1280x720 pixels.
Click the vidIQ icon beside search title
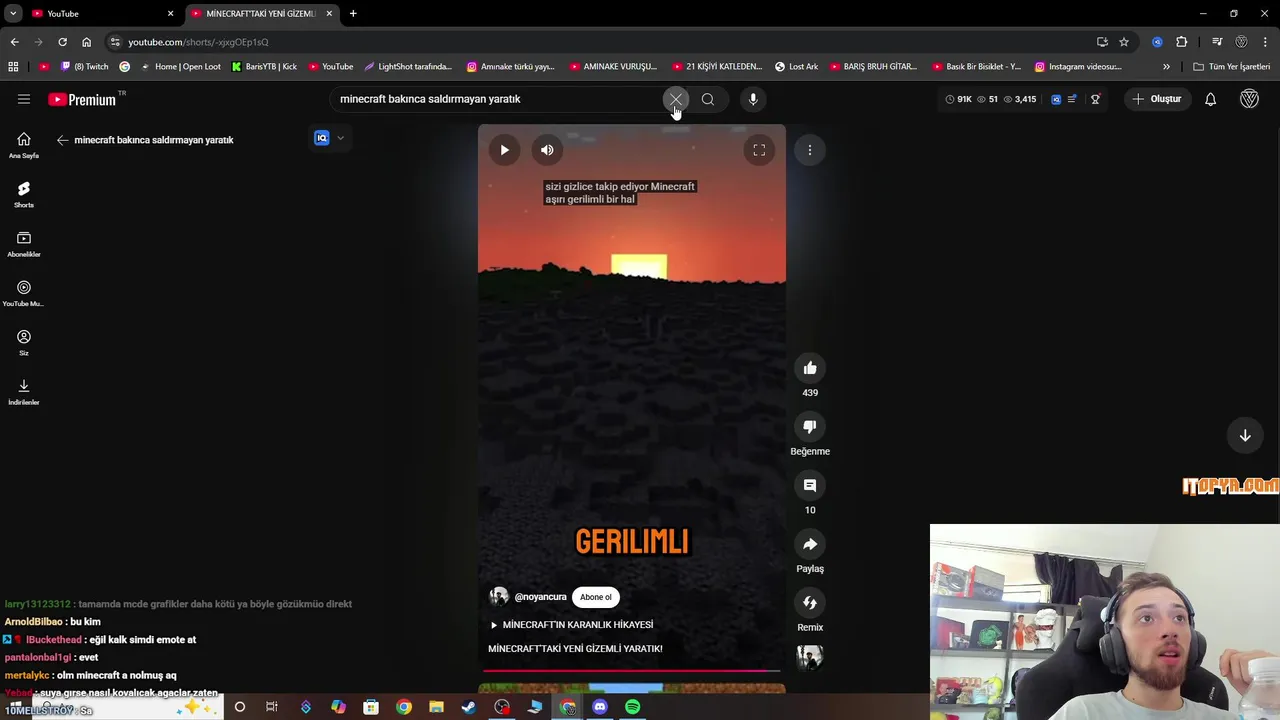[322, 138]
